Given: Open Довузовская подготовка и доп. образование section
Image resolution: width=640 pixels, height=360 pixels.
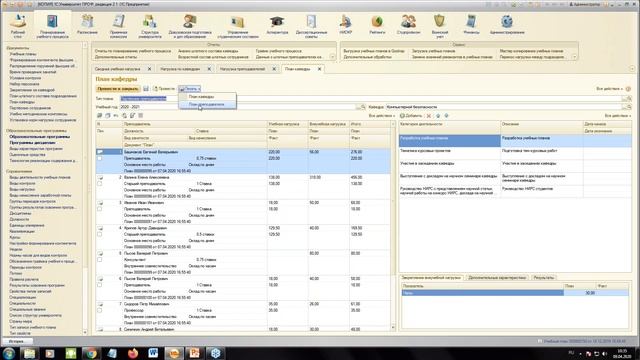Looking at the screenshot, I should pos(190,25).
